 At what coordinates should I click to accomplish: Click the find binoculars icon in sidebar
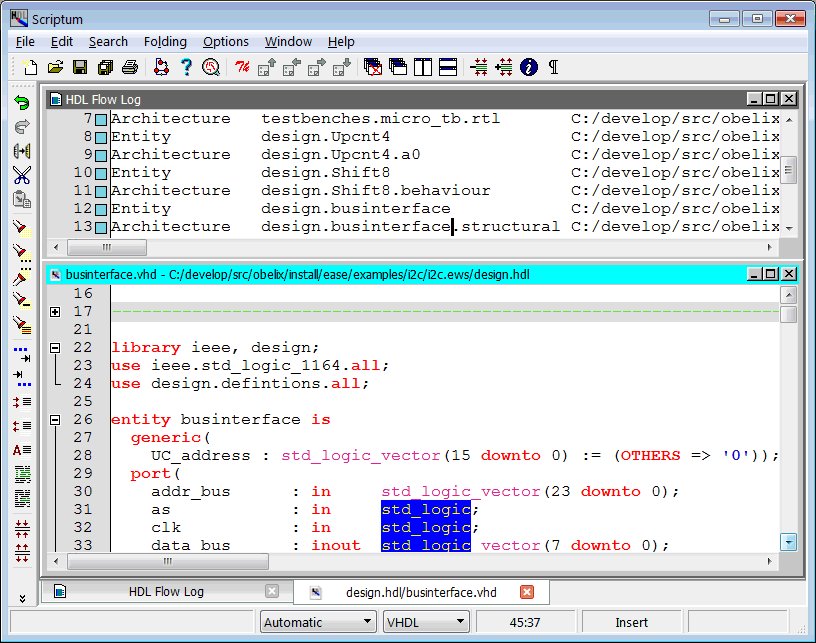coord(21,151)
